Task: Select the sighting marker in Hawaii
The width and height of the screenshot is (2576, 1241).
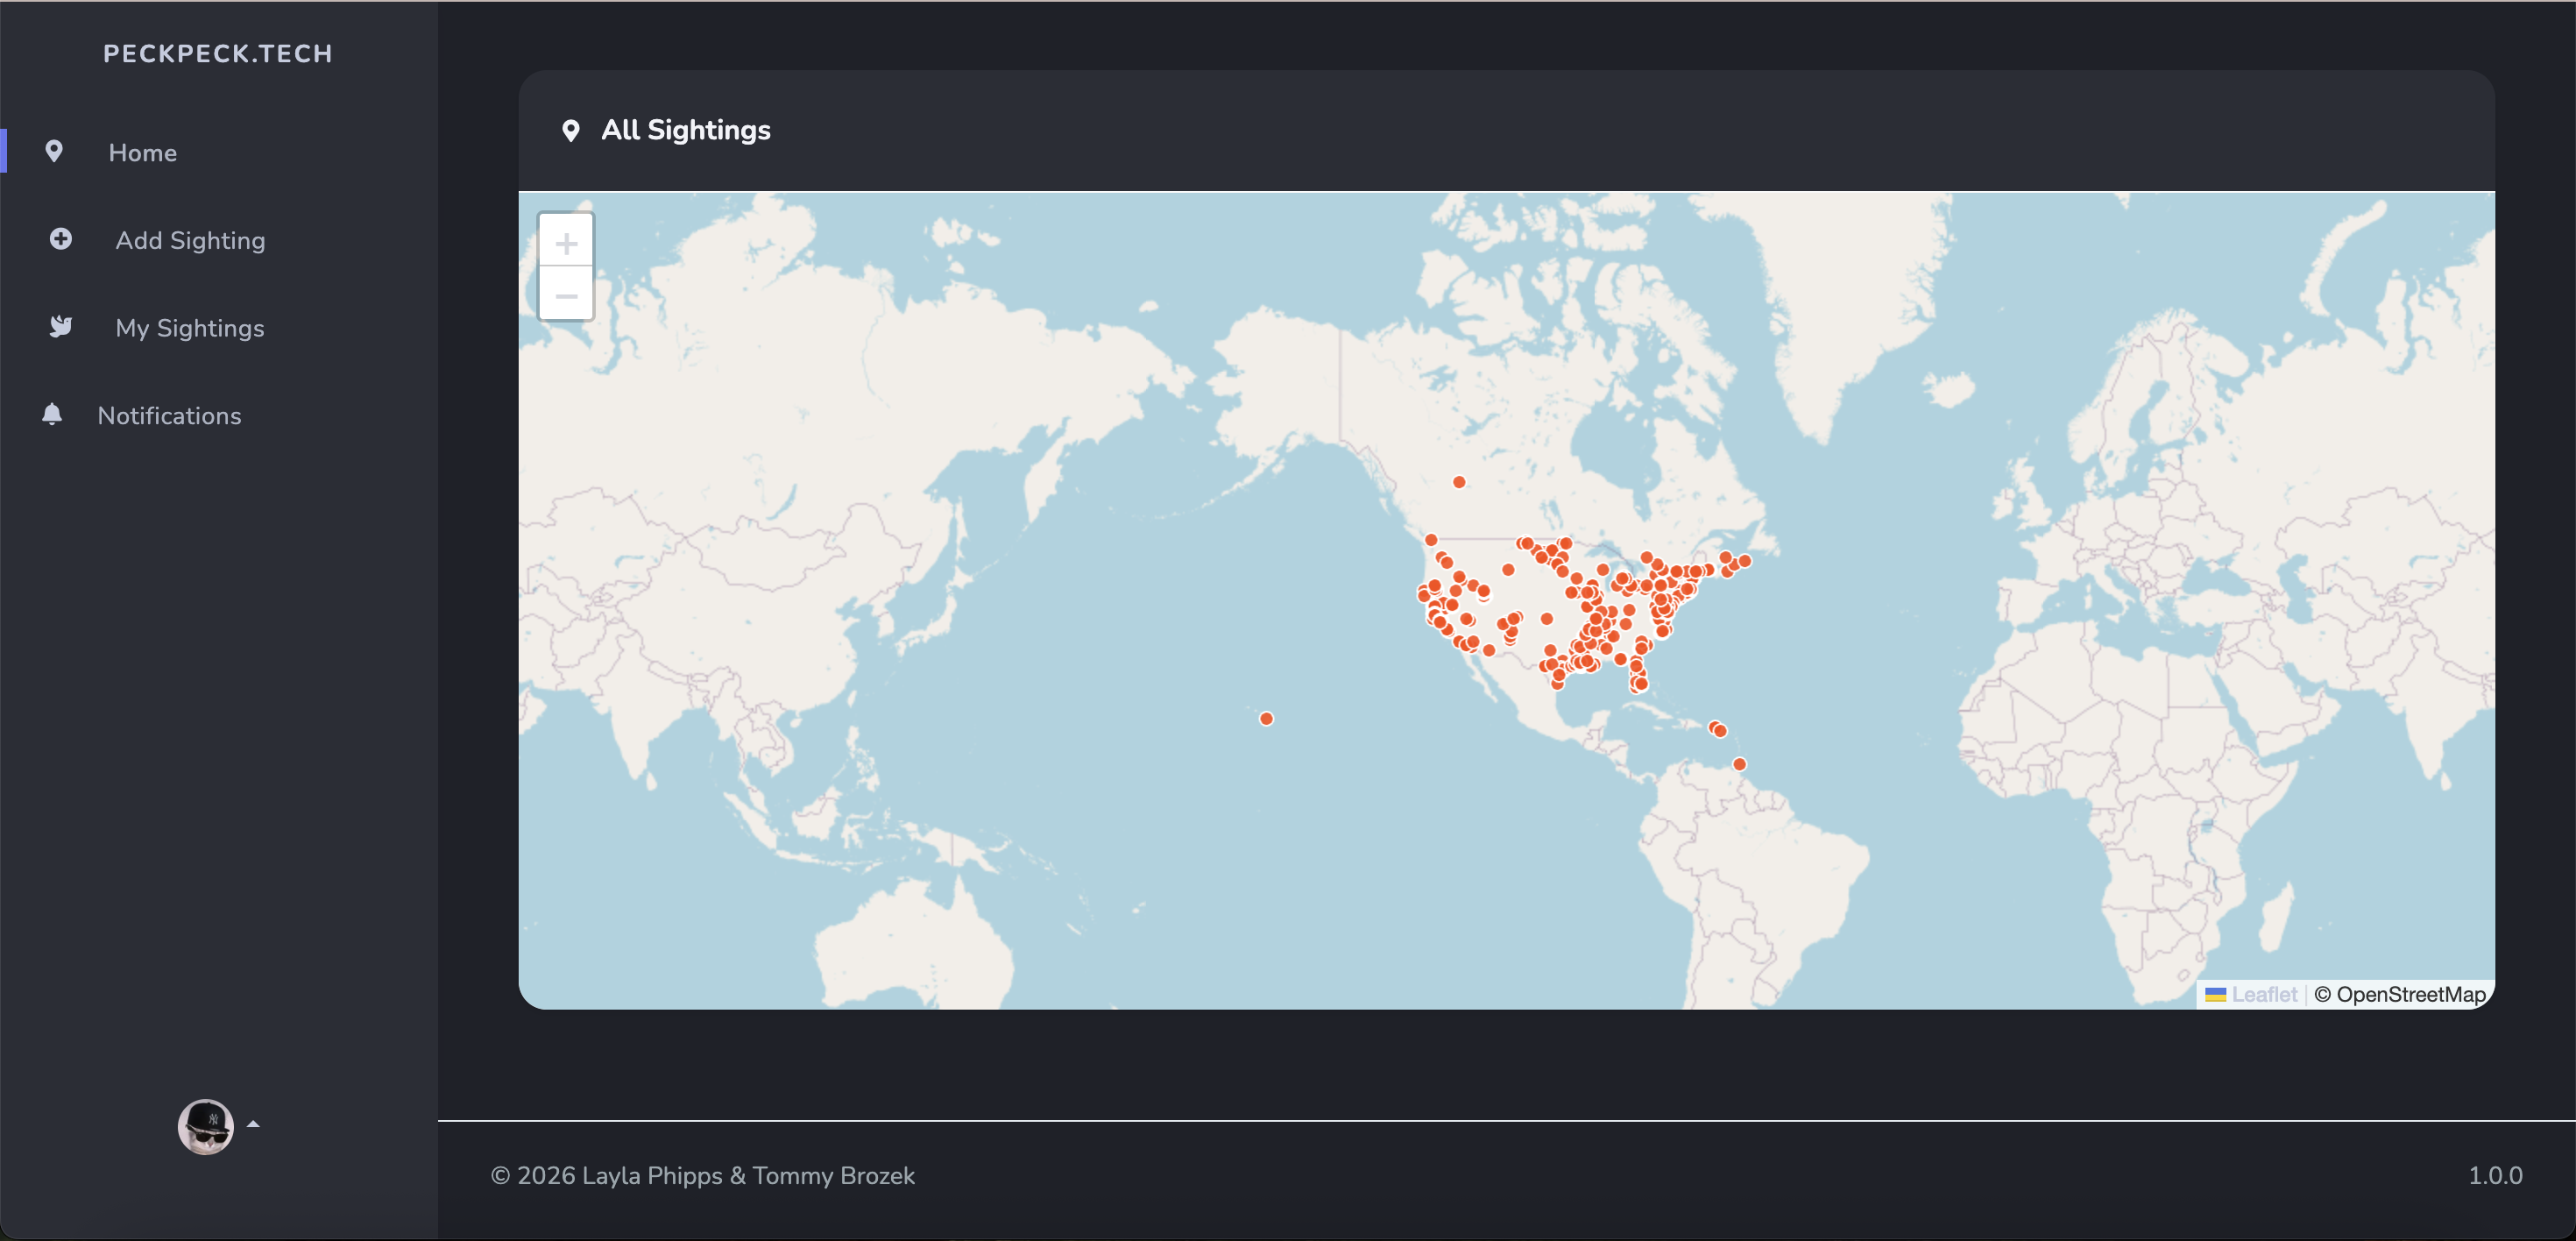Action: (1266, 718)
